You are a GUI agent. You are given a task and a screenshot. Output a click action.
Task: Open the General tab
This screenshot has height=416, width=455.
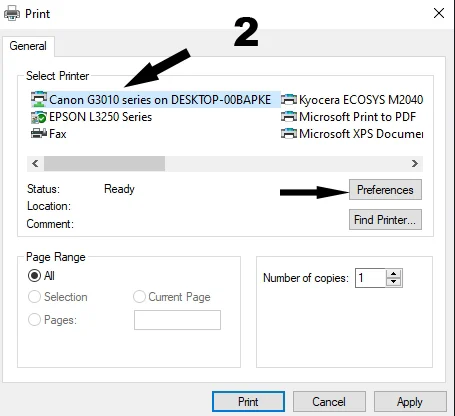[28, 46]
